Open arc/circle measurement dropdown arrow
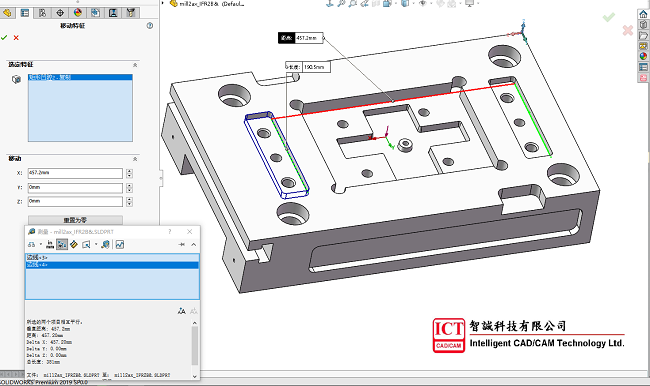Viewport: 650px width, 386px height. coord(41,245)
